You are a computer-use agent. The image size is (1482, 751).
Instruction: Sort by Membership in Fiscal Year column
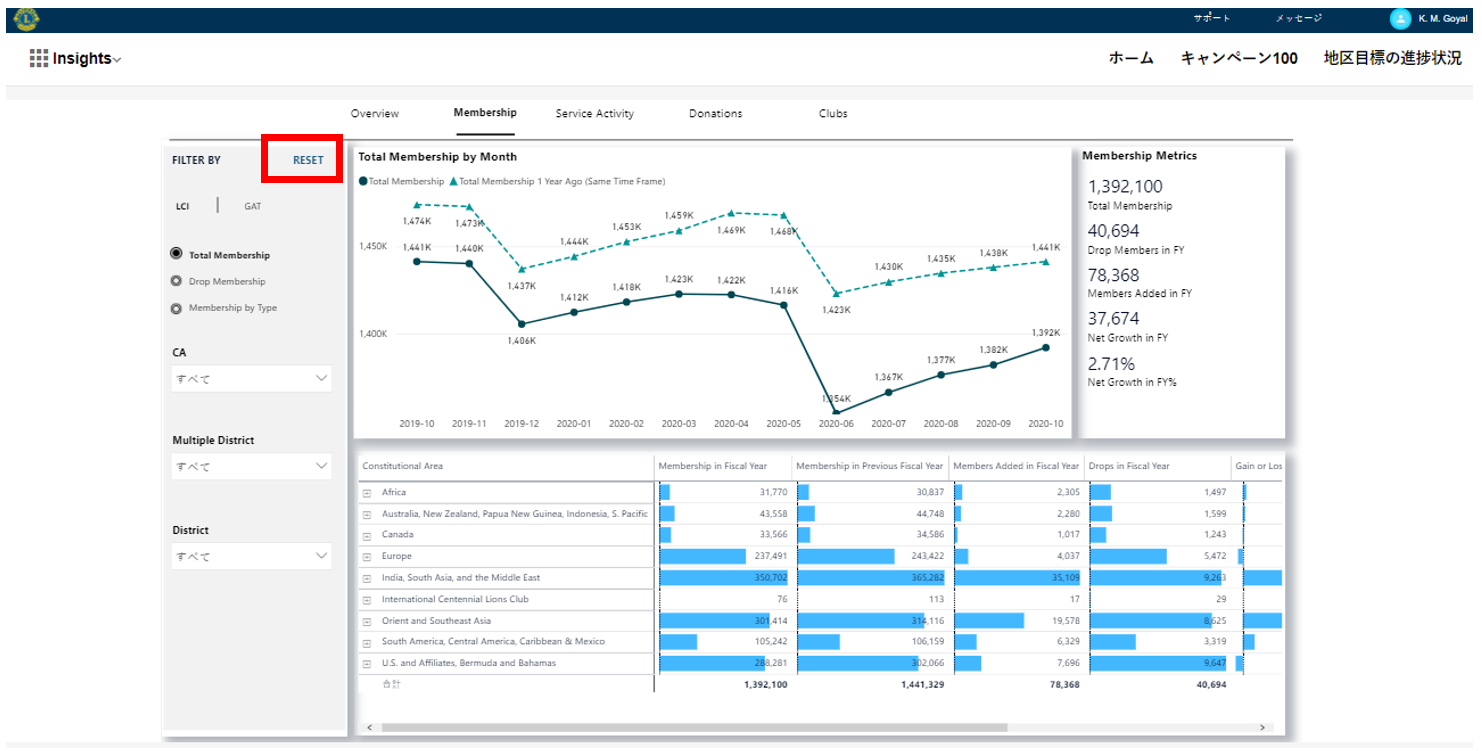point(711,466)
